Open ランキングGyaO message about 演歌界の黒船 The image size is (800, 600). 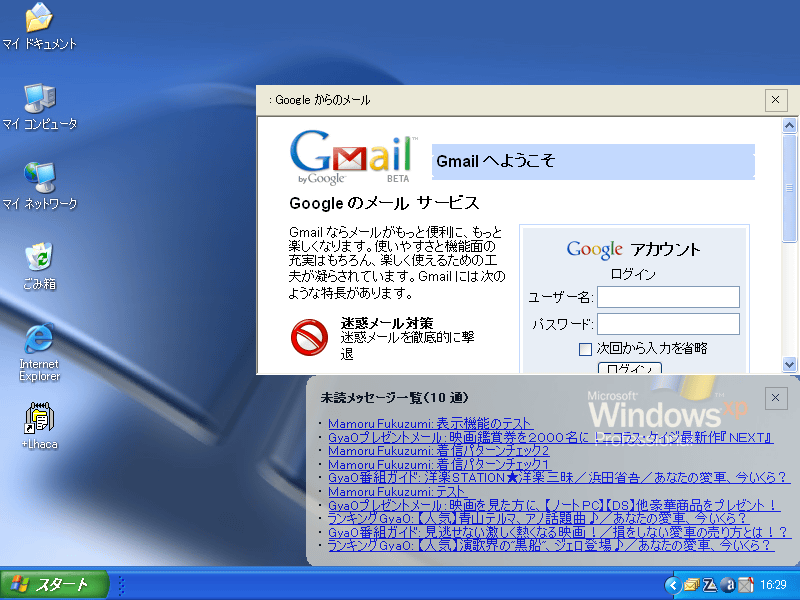tap(551, 545)
